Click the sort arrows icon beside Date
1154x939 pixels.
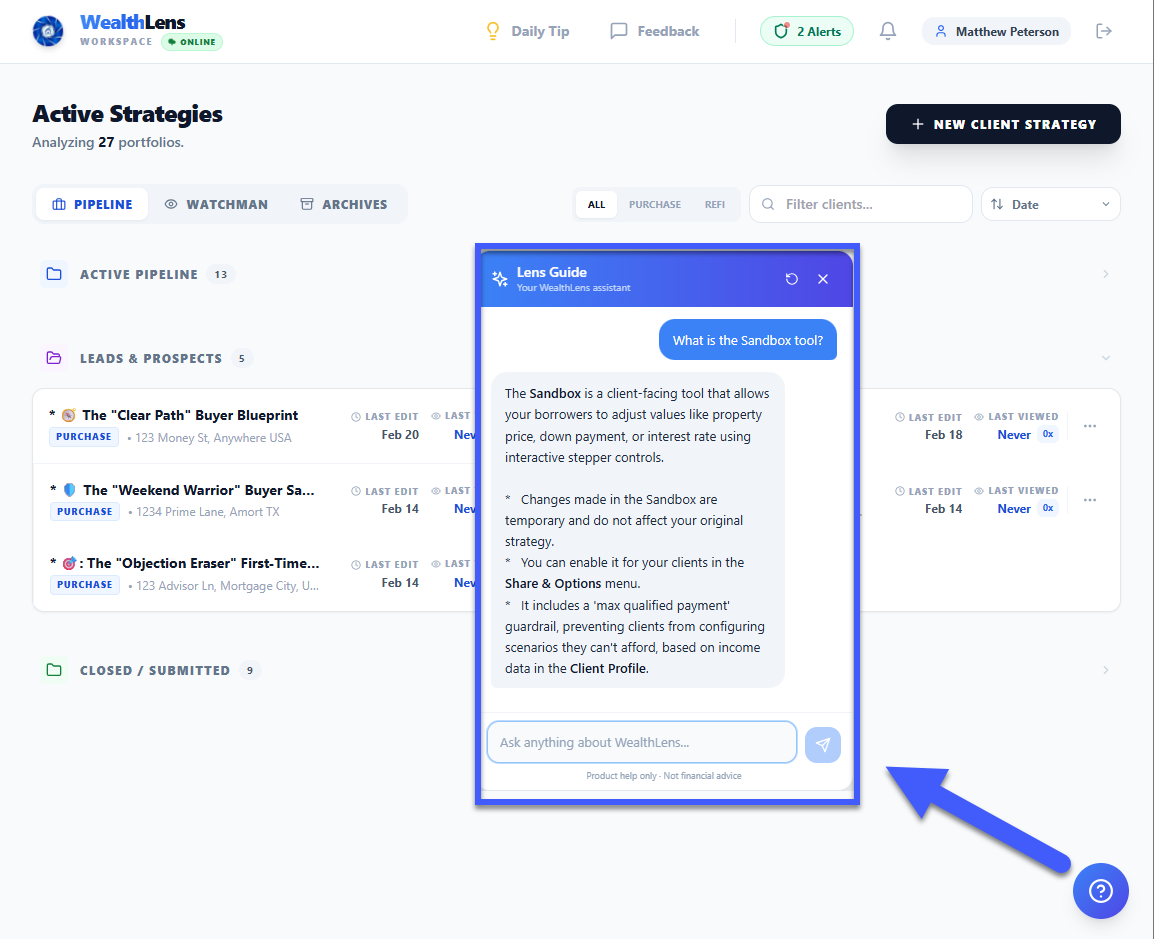coord(997,204)
